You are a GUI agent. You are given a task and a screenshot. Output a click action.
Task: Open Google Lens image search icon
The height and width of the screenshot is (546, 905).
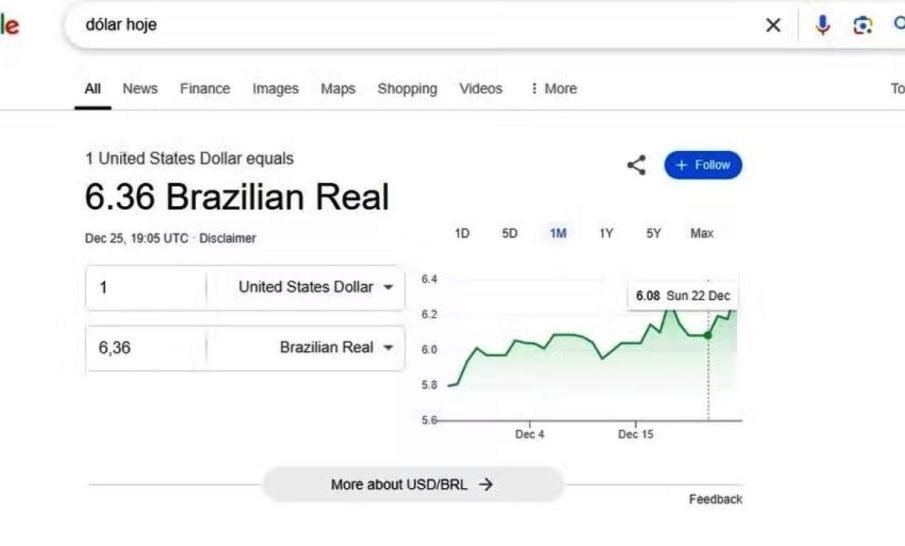coord(862,26)
